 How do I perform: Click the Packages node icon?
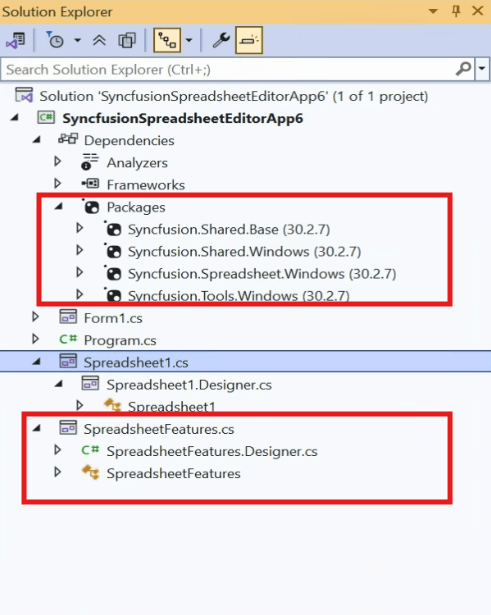click(91, 206)
